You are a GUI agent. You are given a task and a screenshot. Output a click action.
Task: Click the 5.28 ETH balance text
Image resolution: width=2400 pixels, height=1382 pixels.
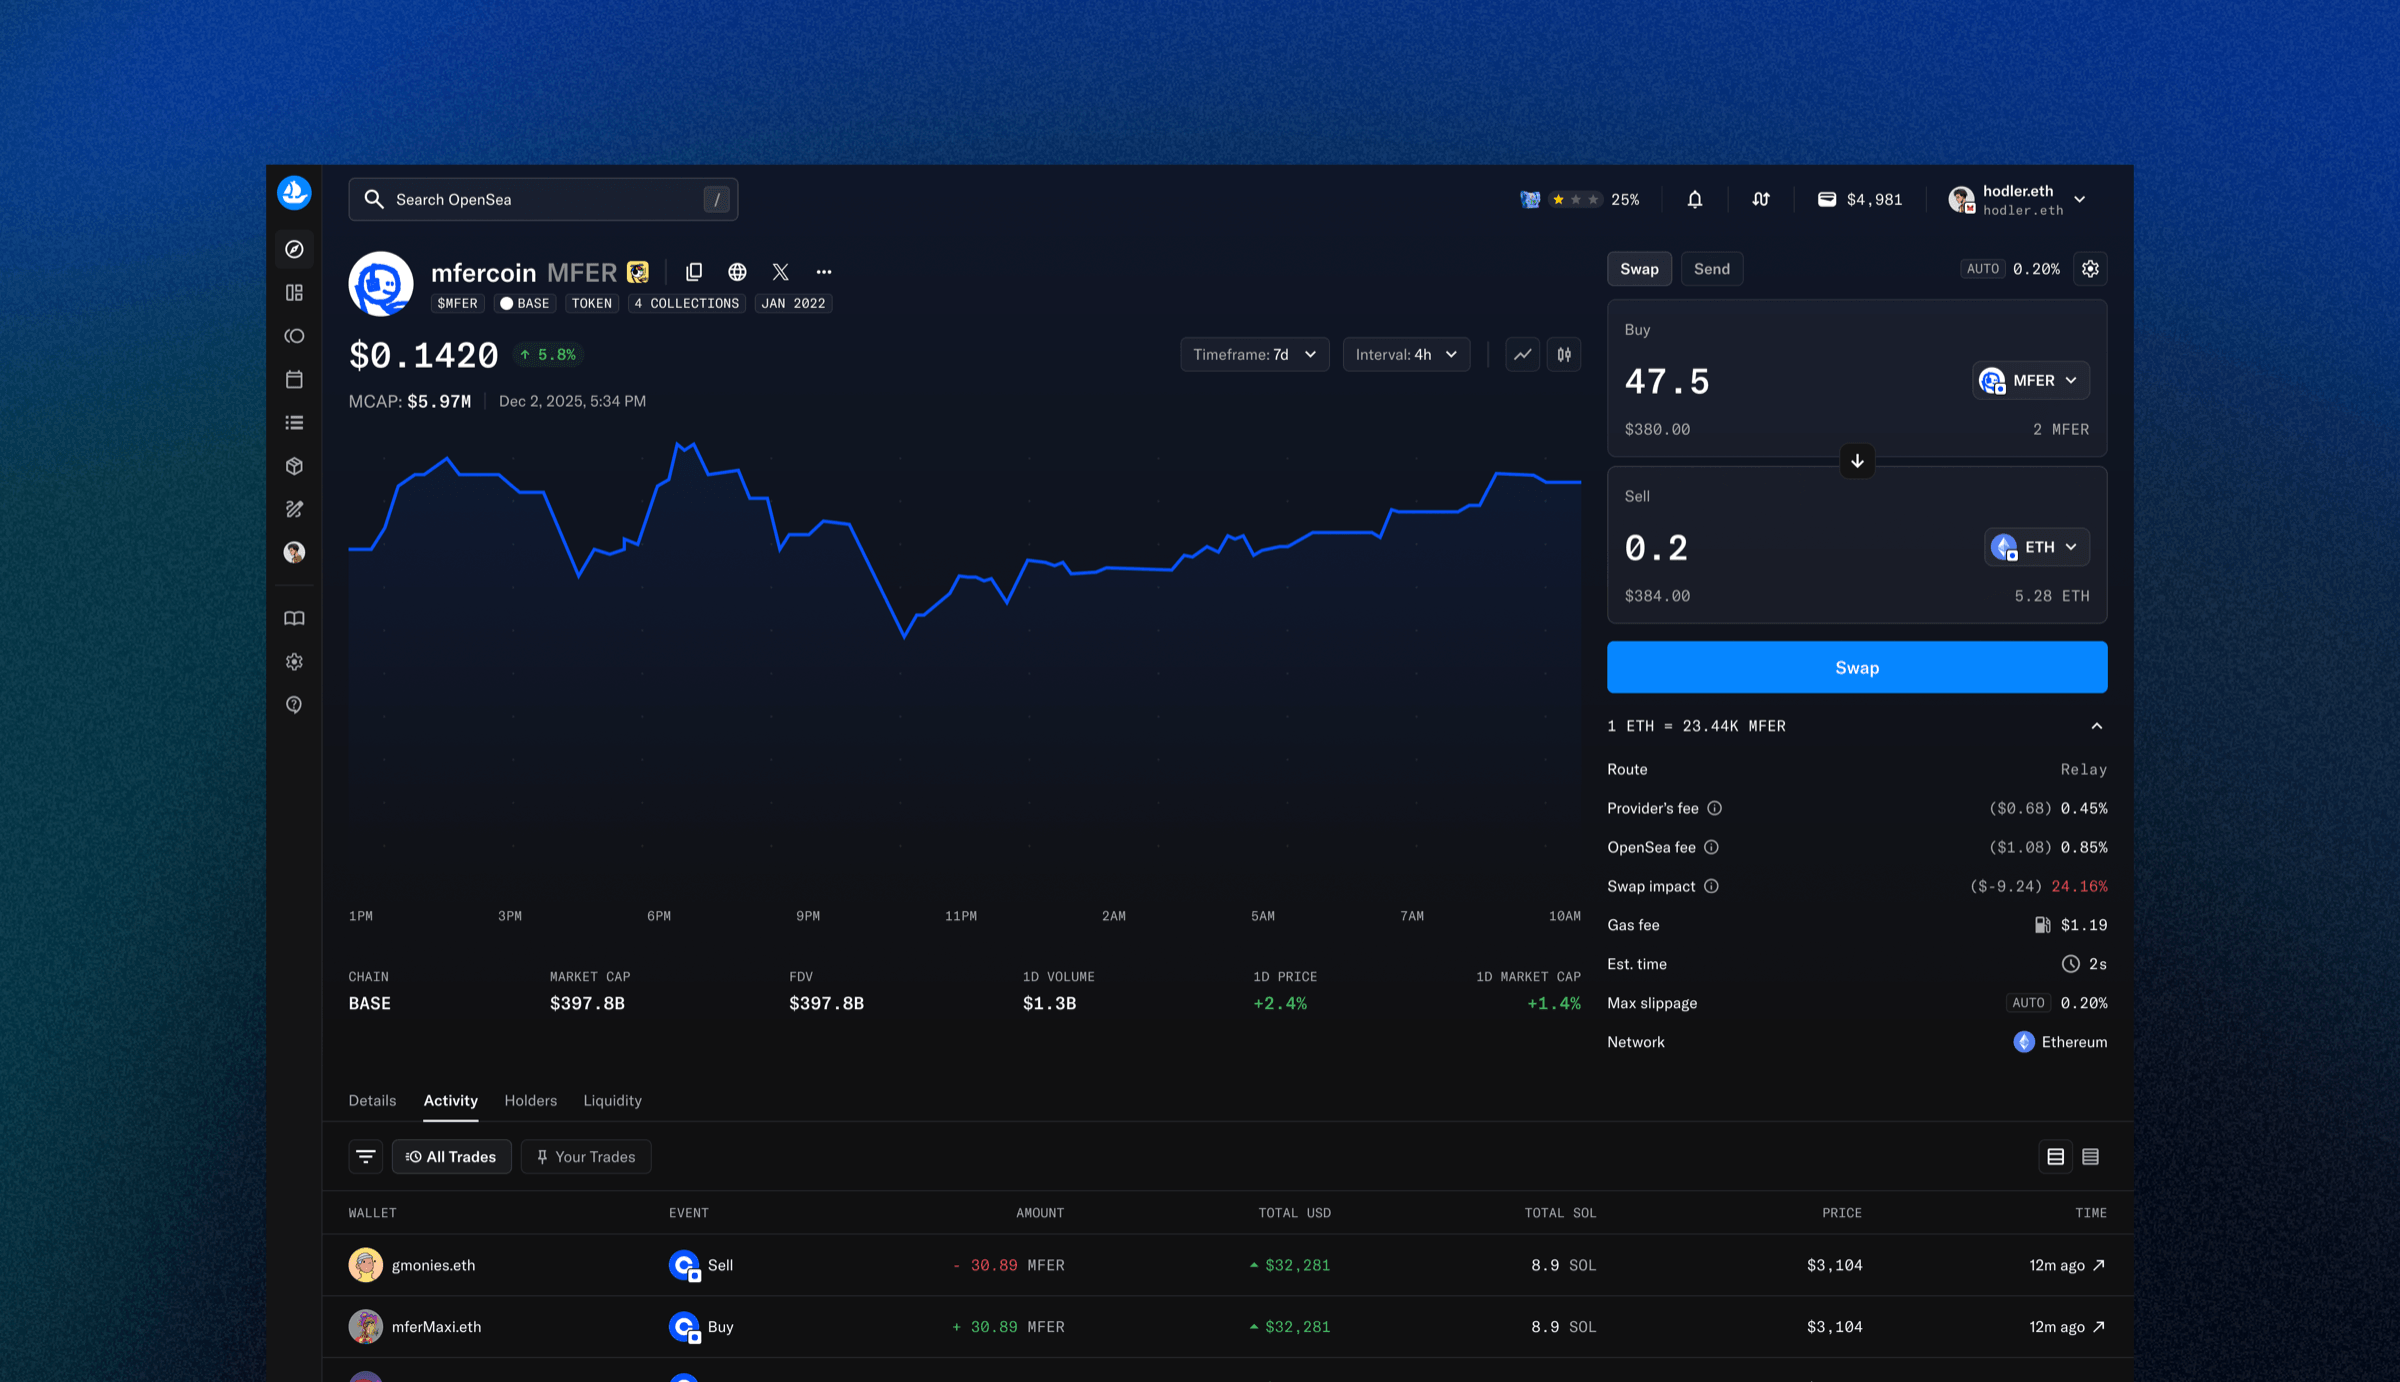click(x=2051, y=596)
